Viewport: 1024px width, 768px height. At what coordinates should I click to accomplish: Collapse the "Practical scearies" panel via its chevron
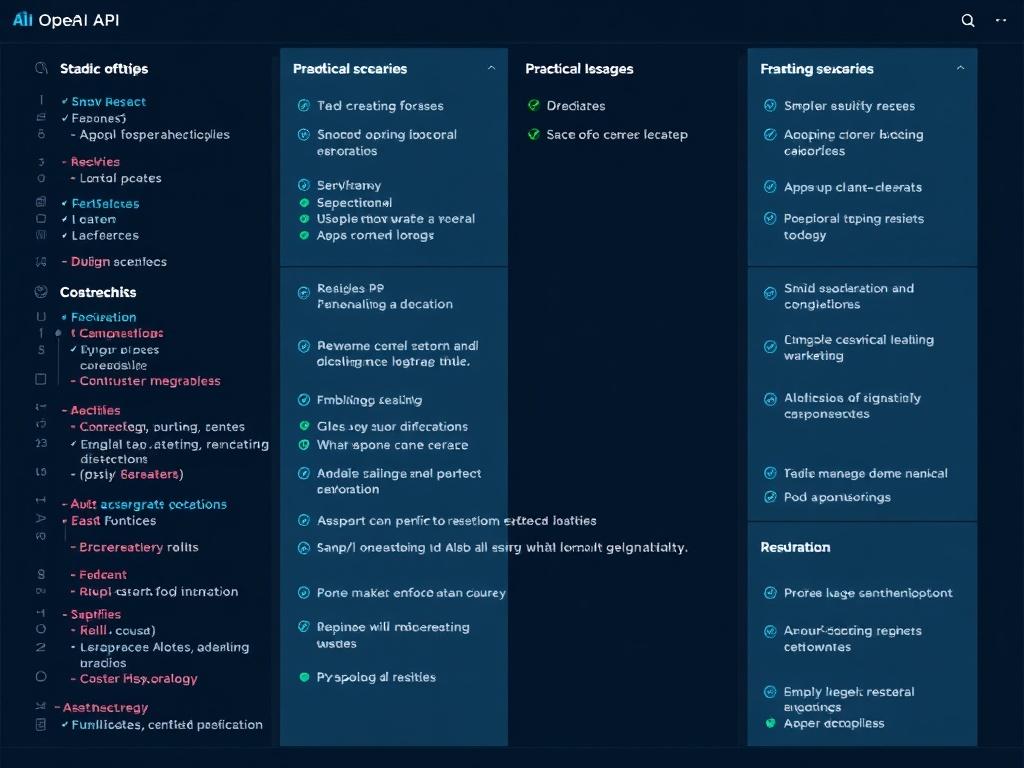tap(491, 68)
